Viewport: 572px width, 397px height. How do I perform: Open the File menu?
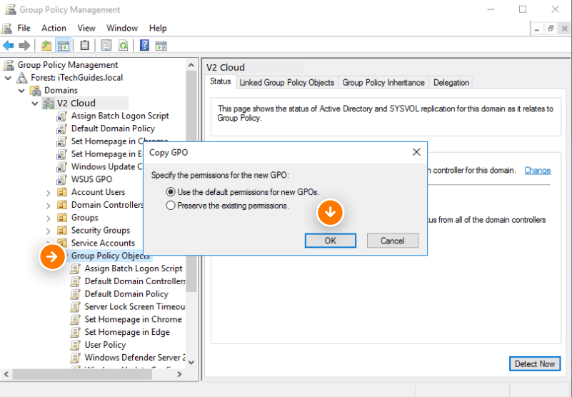tap(24, 28)
